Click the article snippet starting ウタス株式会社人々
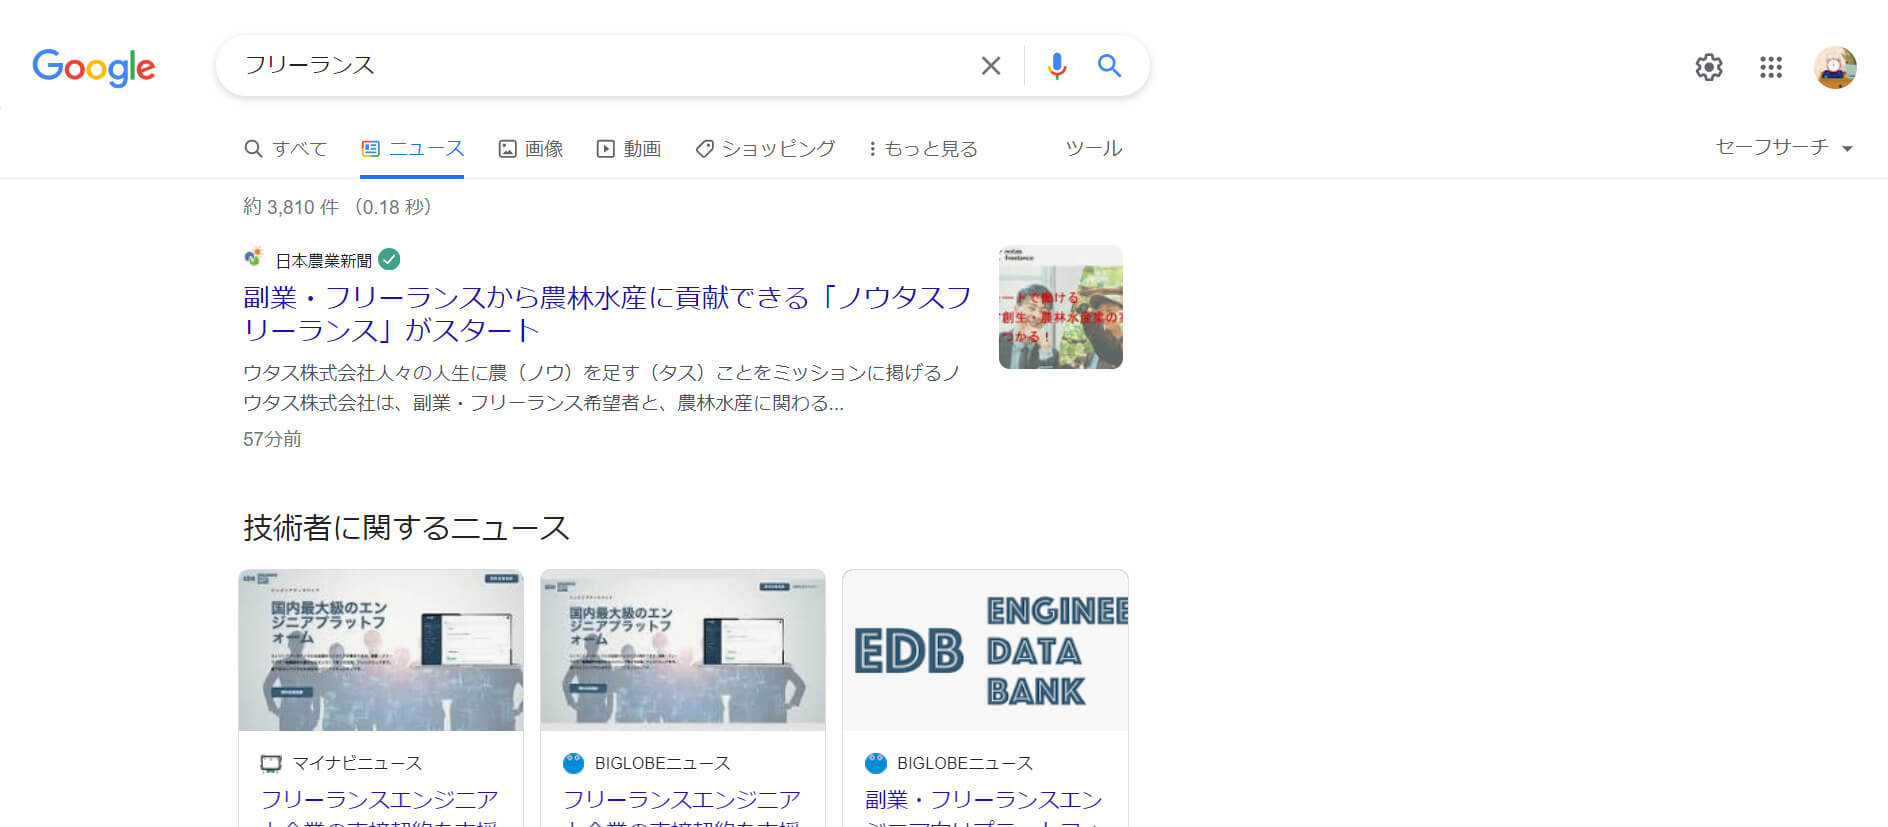Image resolution: width=1888 pixels, height=827 pixels. (x=601, y=388)
